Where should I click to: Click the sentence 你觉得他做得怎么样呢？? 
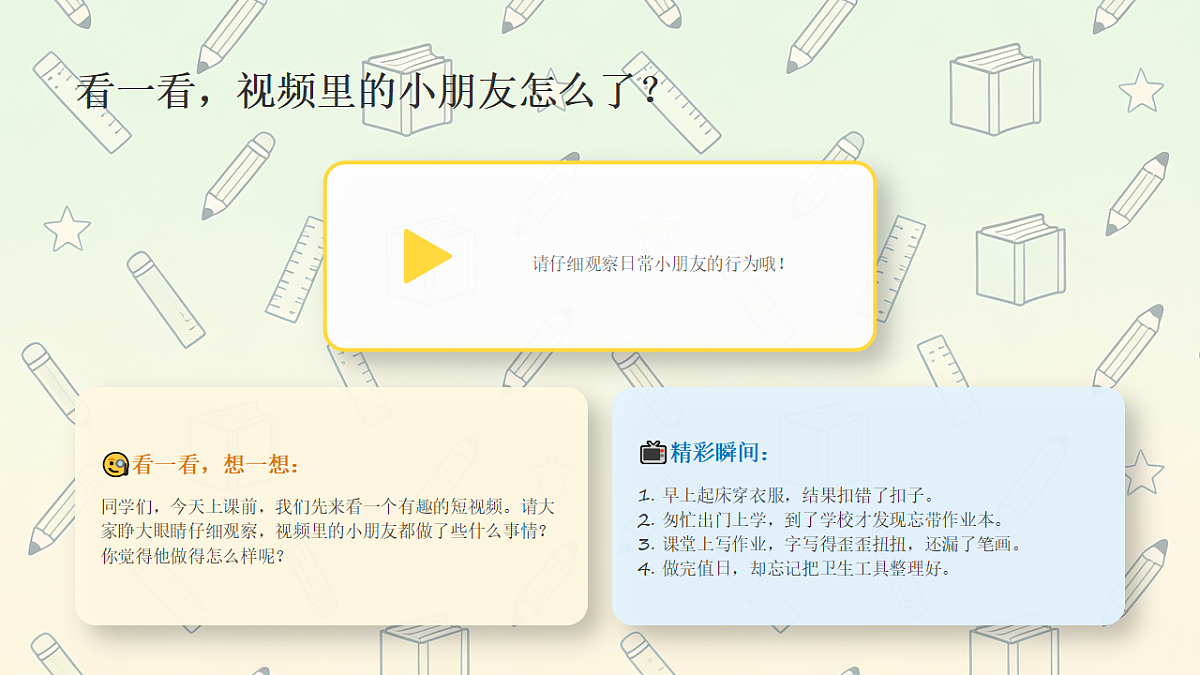[x=193, y=556]
